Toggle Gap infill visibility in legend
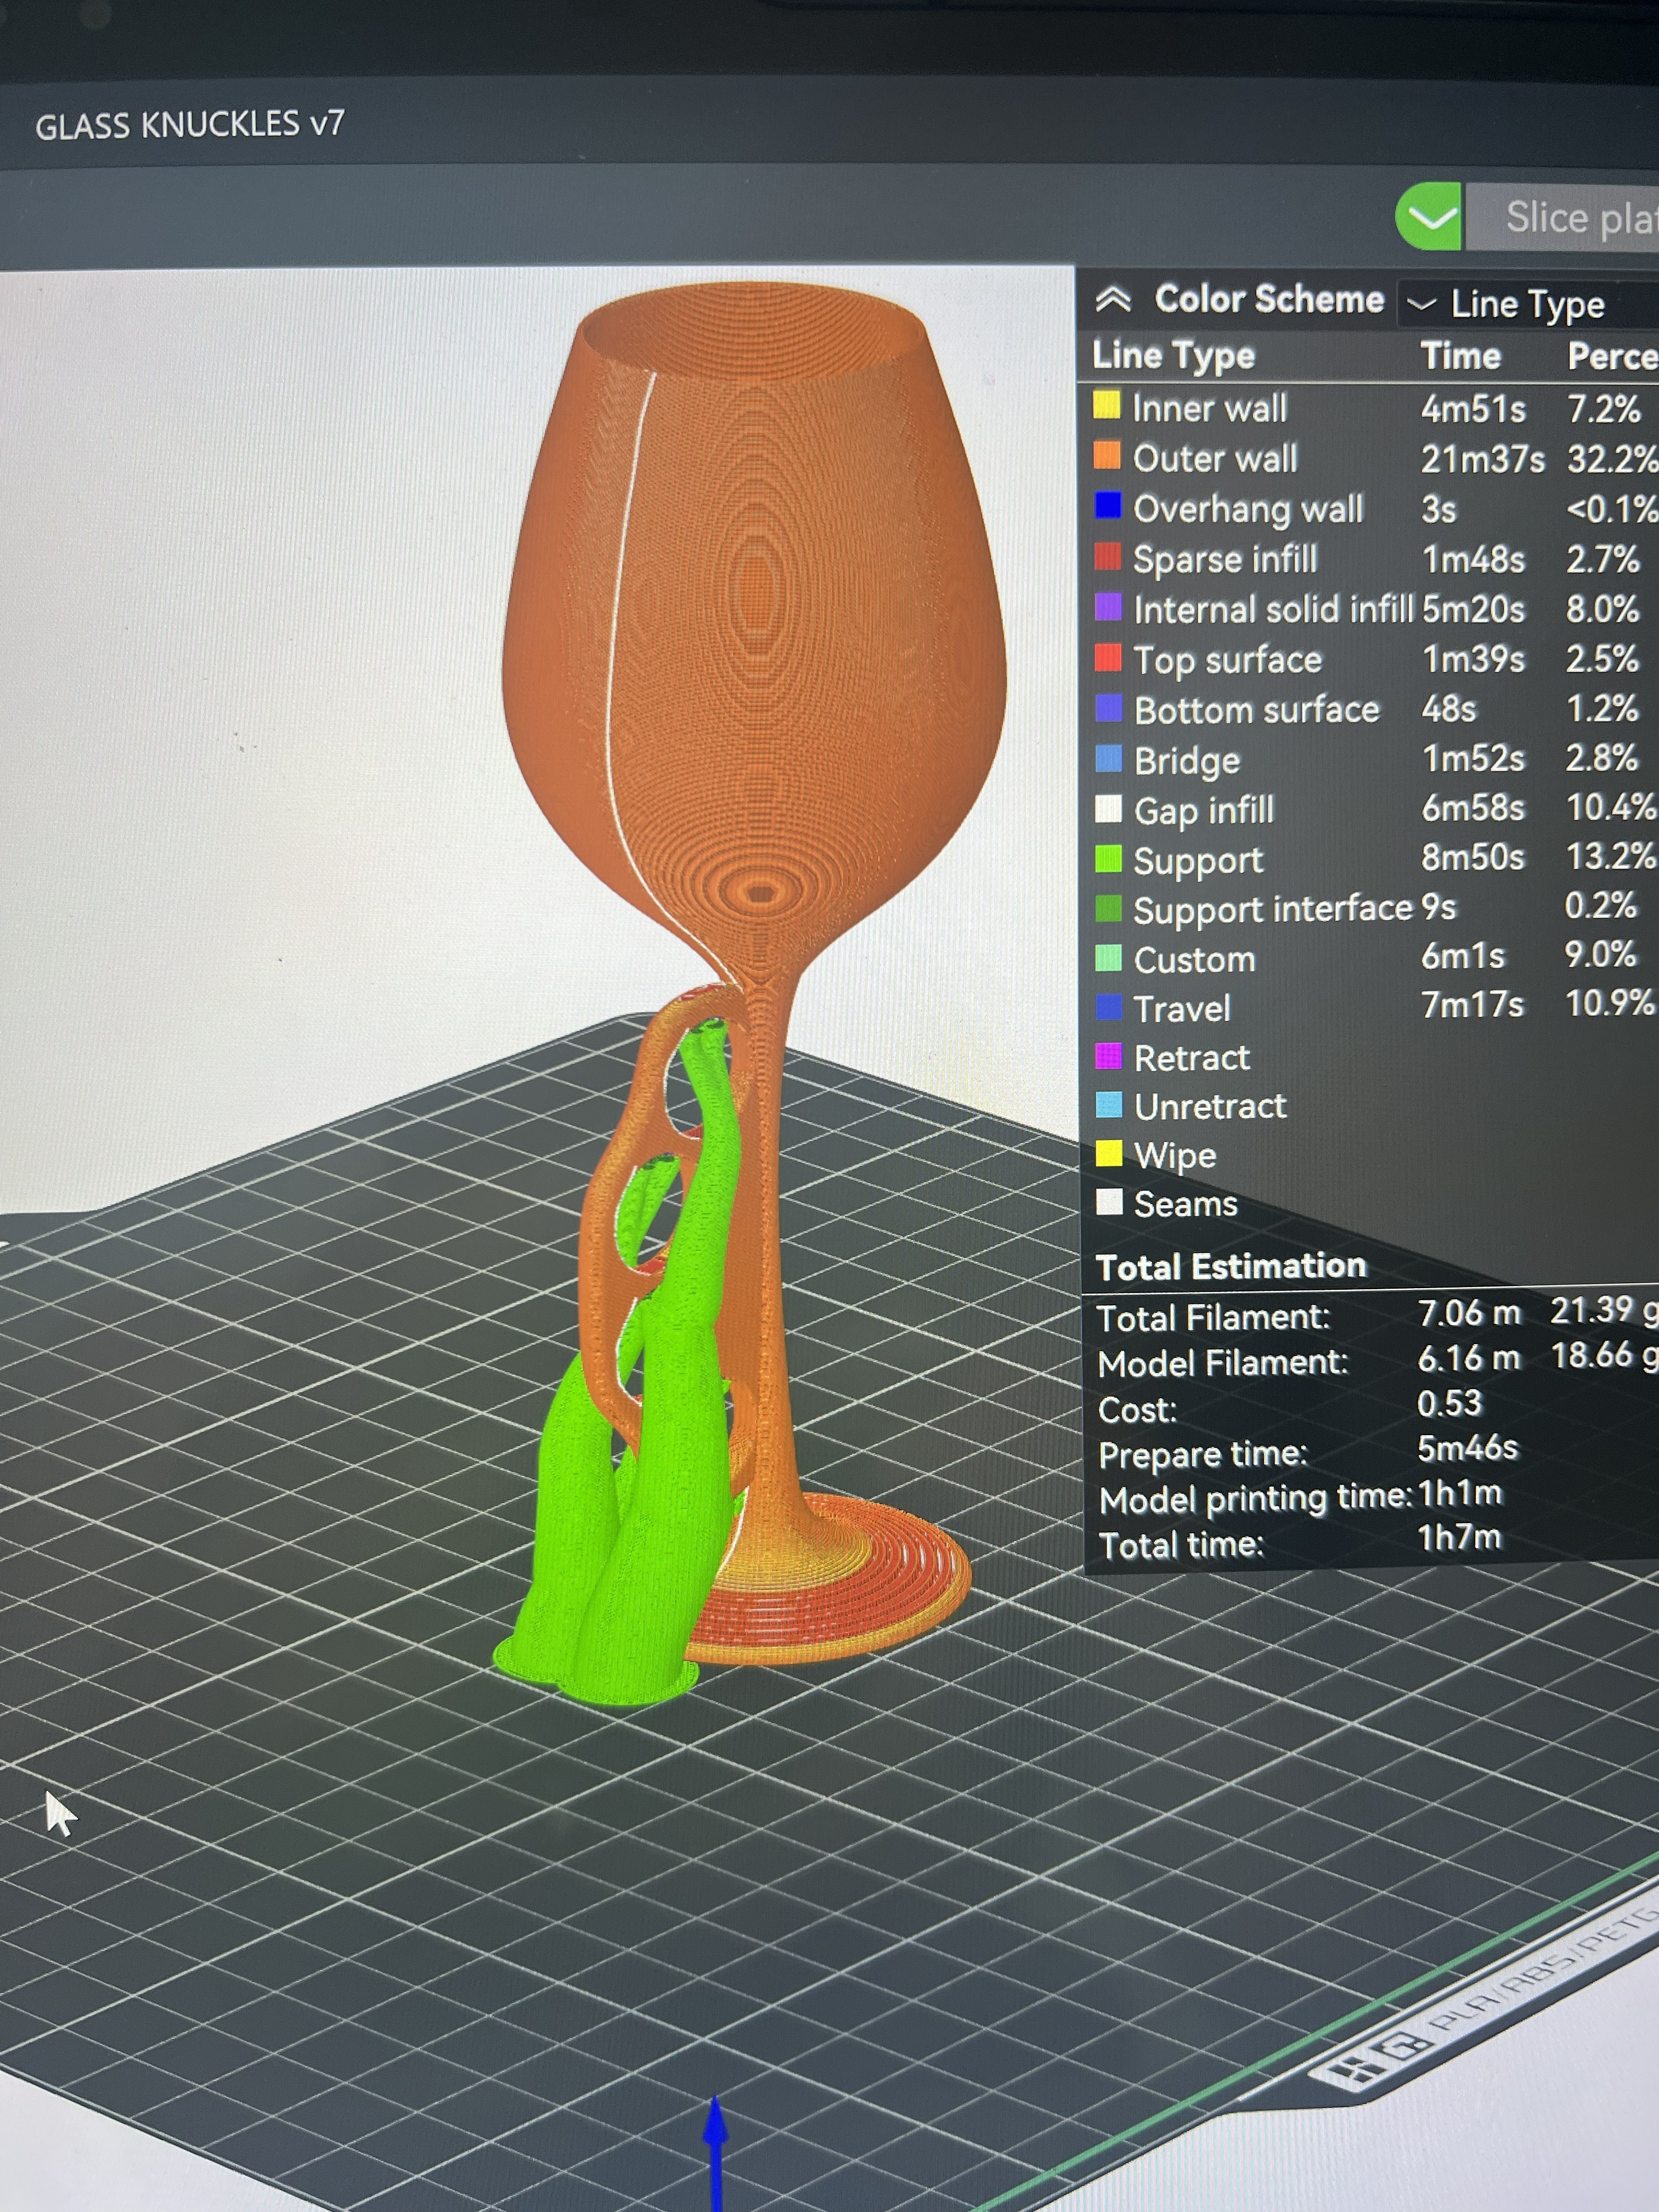The image size is (1659, 2212). [1203, 810]
